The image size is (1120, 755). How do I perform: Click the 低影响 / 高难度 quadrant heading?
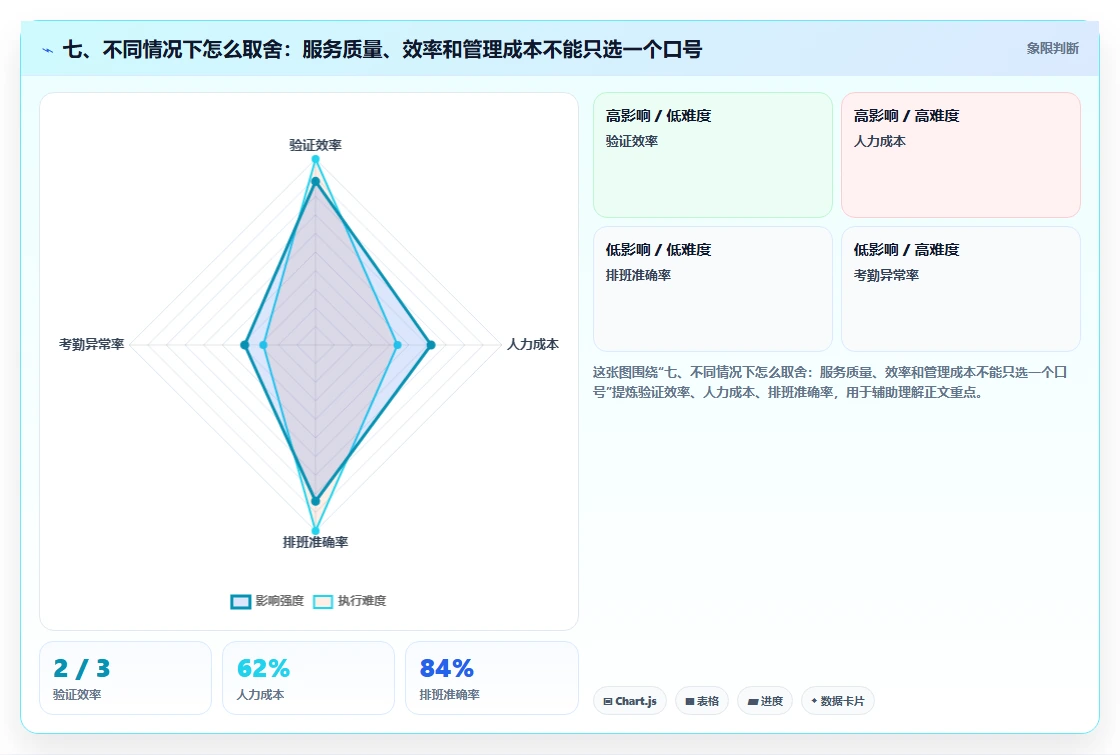click(906, 249)
